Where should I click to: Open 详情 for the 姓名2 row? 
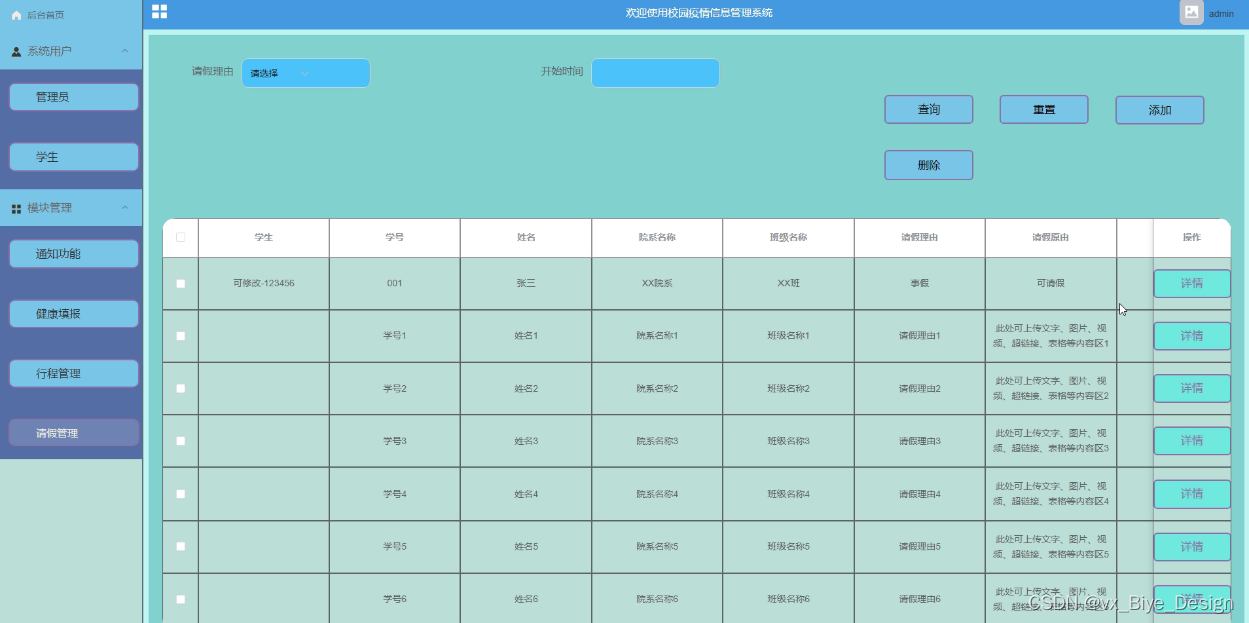pos(1192,388)
